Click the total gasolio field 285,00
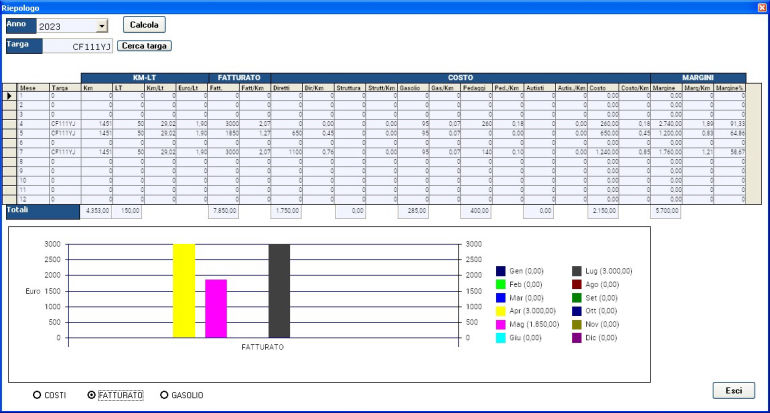The image size is (770, 413). click(x=413, y=211)
